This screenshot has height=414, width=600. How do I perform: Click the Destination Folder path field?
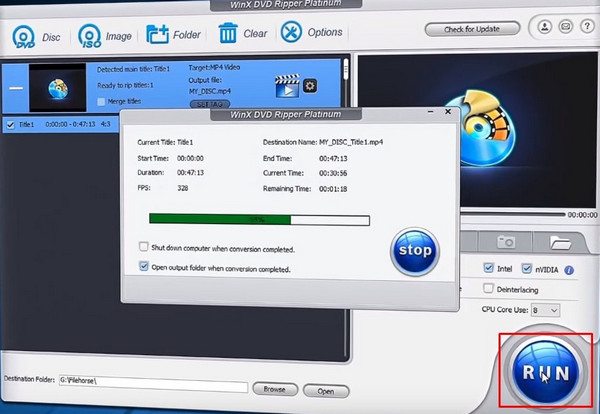tap(153, 383)
